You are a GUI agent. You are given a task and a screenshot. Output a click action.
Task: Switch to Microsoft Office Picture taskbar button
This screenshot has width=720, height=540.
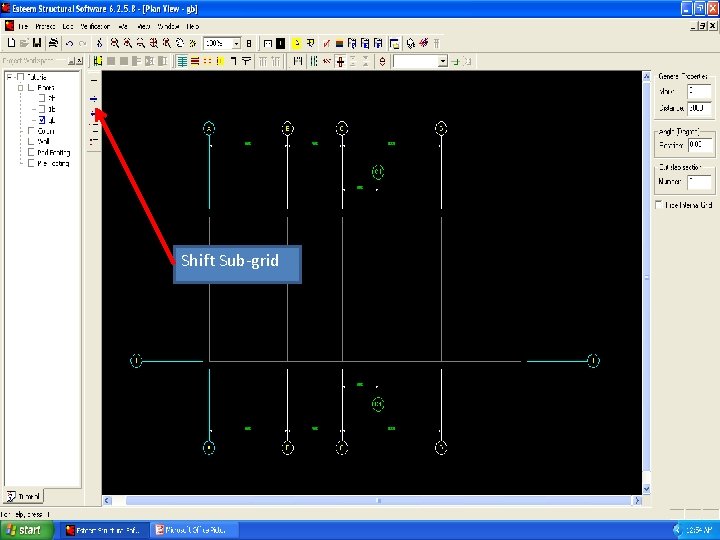click(x=194, y=530)
